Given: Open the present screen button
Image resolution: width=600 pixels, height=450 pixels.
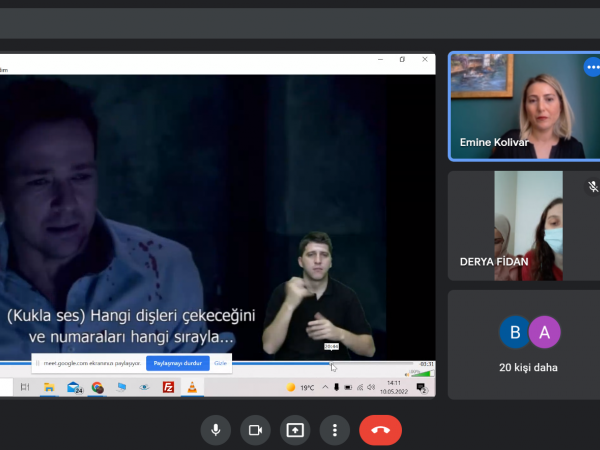Looking at the screenshot, I should tap(295, 430).
